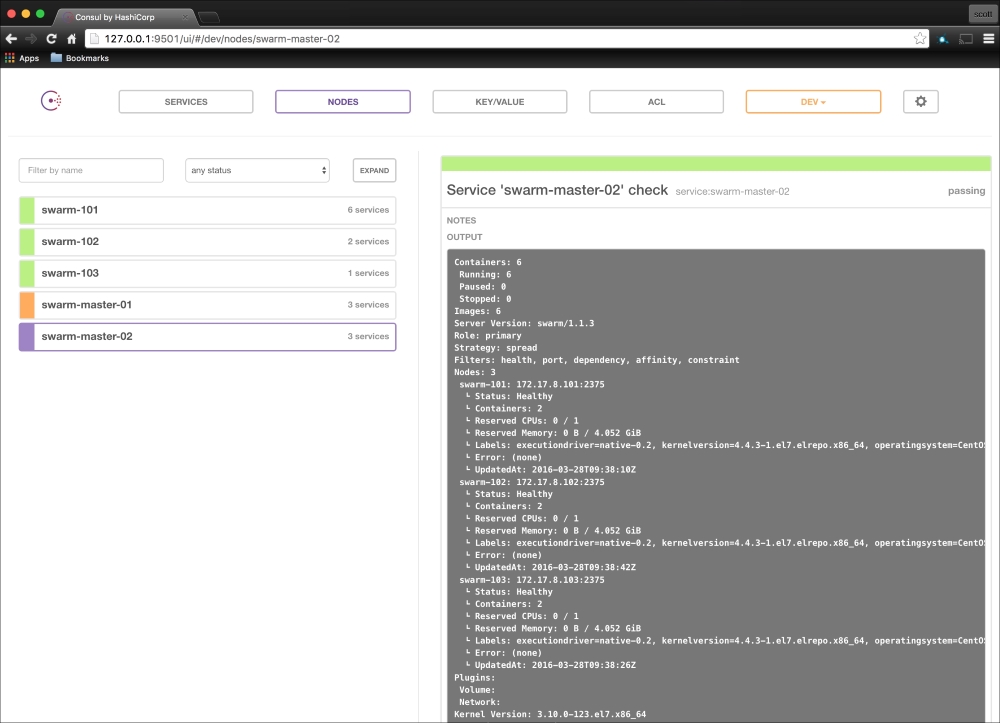This screenshot has width=1000, height=723.
Task: Click the browser back arrow
Action: click(11, 38)
